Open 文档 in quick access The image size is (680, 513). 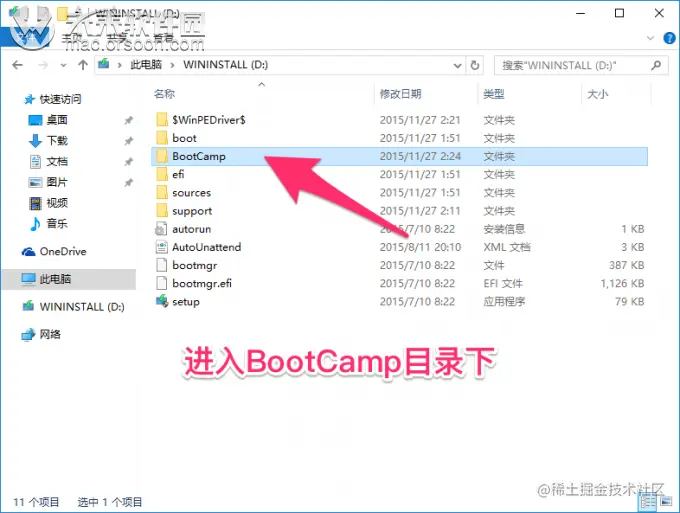(x=57, y=161)
